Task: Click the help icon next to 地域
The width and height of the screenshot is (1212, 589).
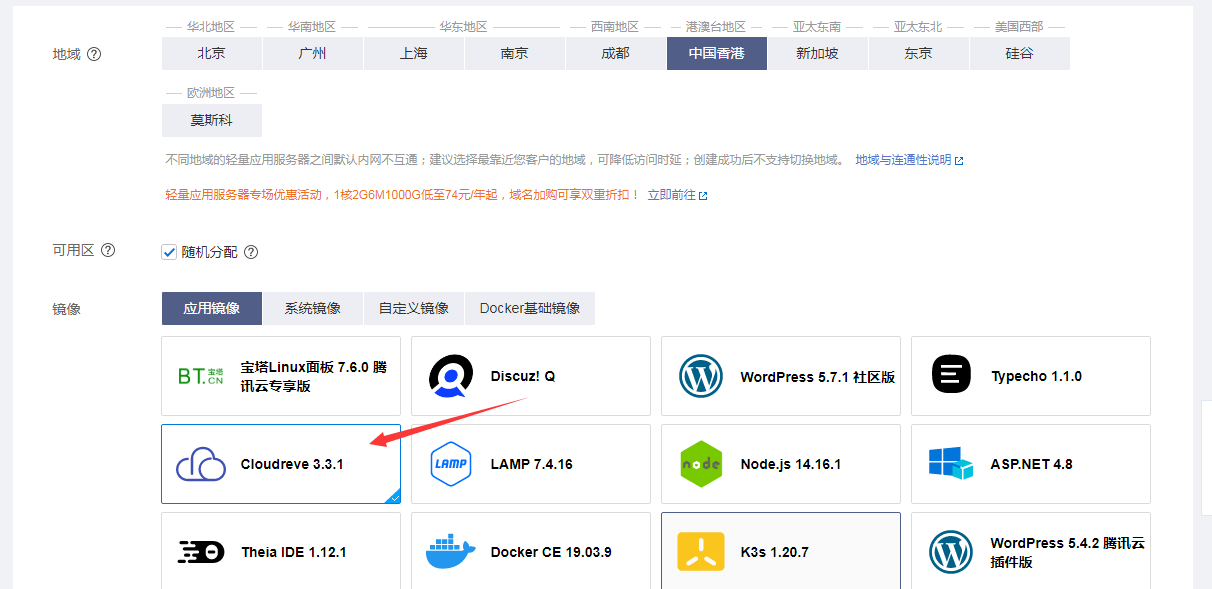Action: [94, 54]
